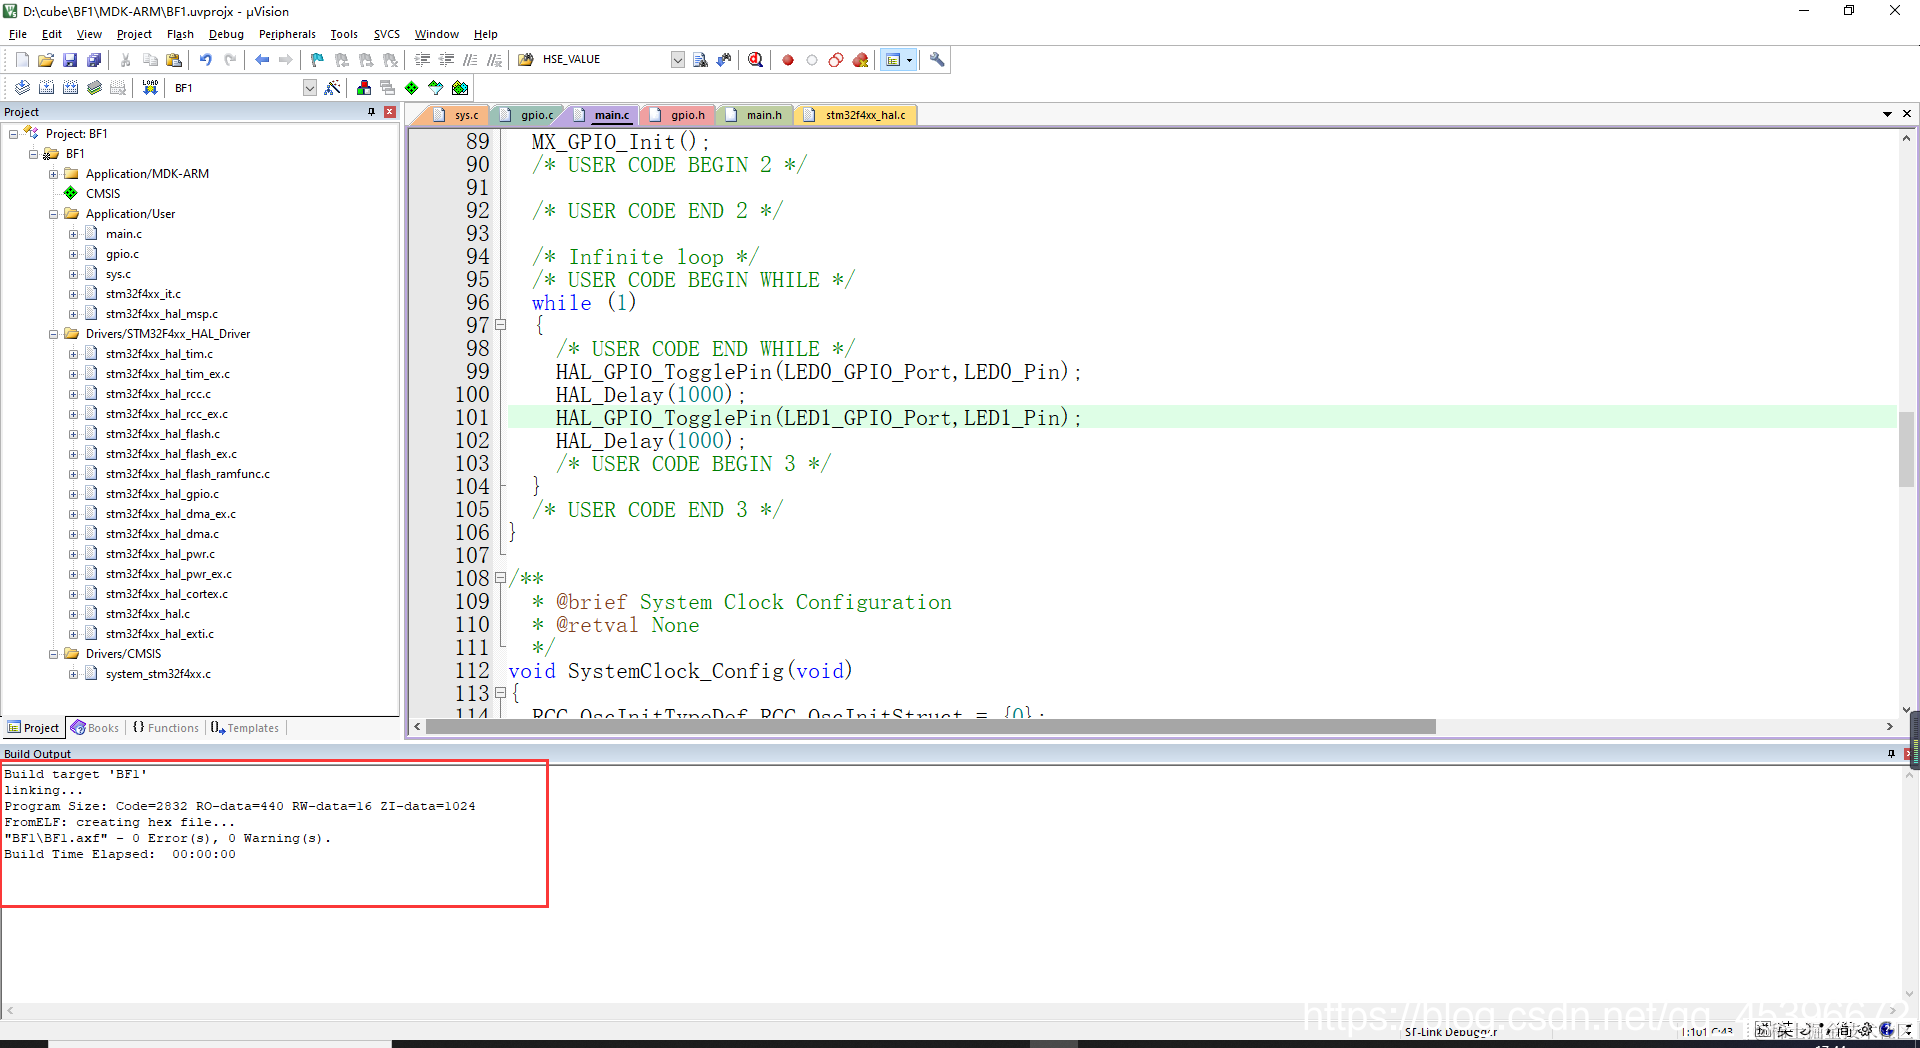
Task: Select stm32f4xx_it.c in project tree
Action: (143, 294)
